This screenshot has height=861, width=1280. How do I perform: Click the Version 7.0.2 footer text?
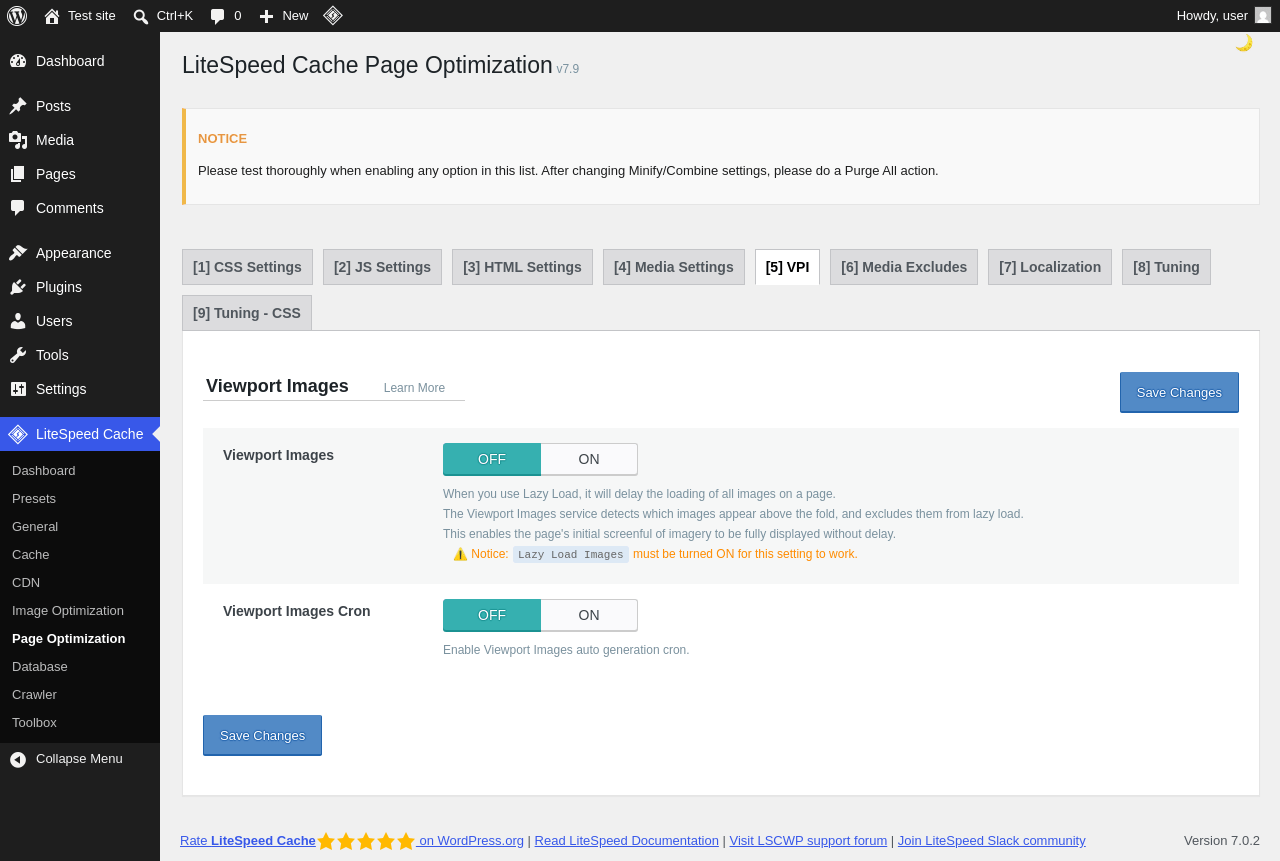[1222, 841]
